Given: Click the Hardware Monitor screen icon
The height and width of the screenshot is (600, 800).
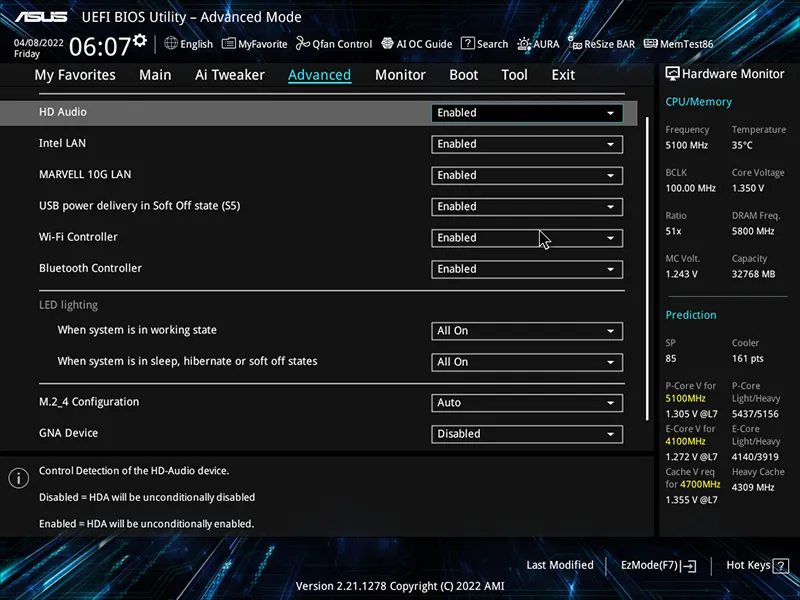Looking at the screenshot, I should click(x=672, y=74).
